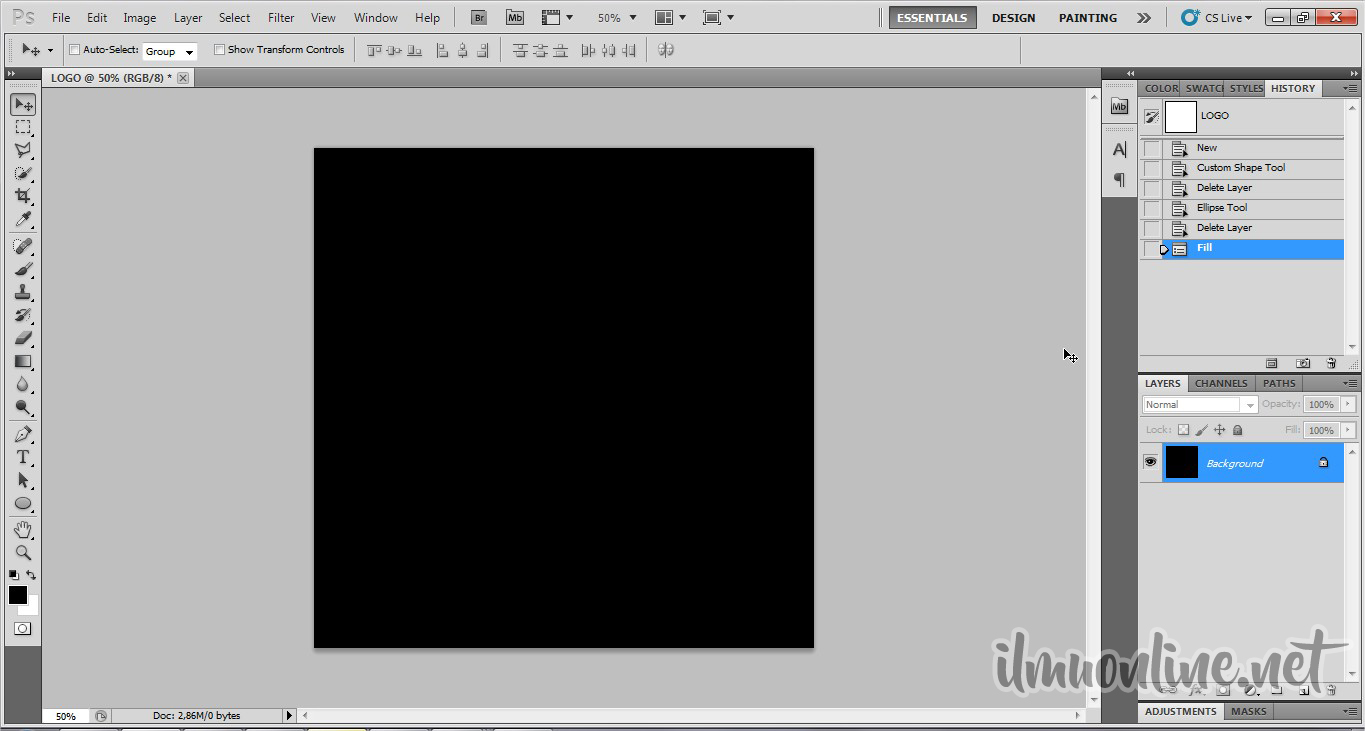Viewport: 1365px width, 731px height.
Task: Enable the Auto-Select checkbox
Action: click(x=75, y=50)
